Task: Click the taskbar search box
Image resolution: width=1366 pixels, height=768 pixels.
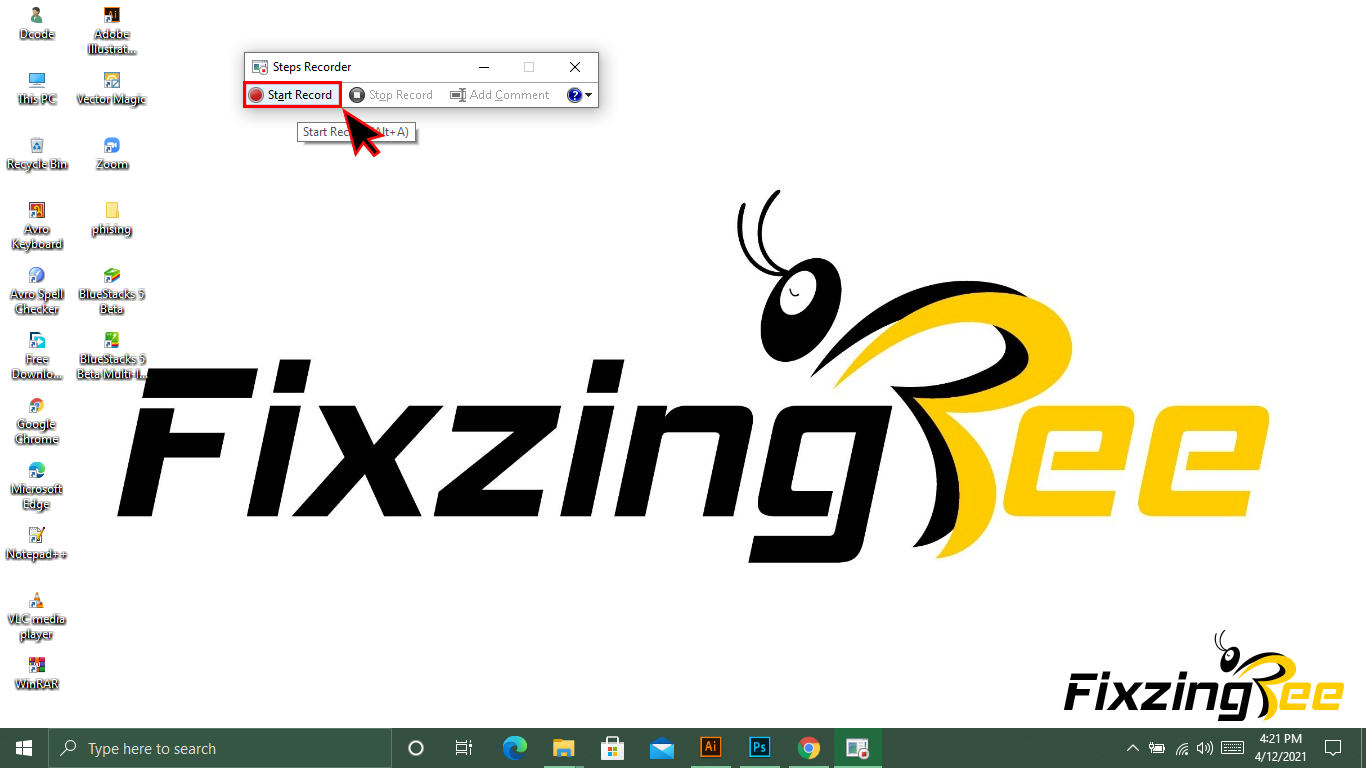Action: 220,748
